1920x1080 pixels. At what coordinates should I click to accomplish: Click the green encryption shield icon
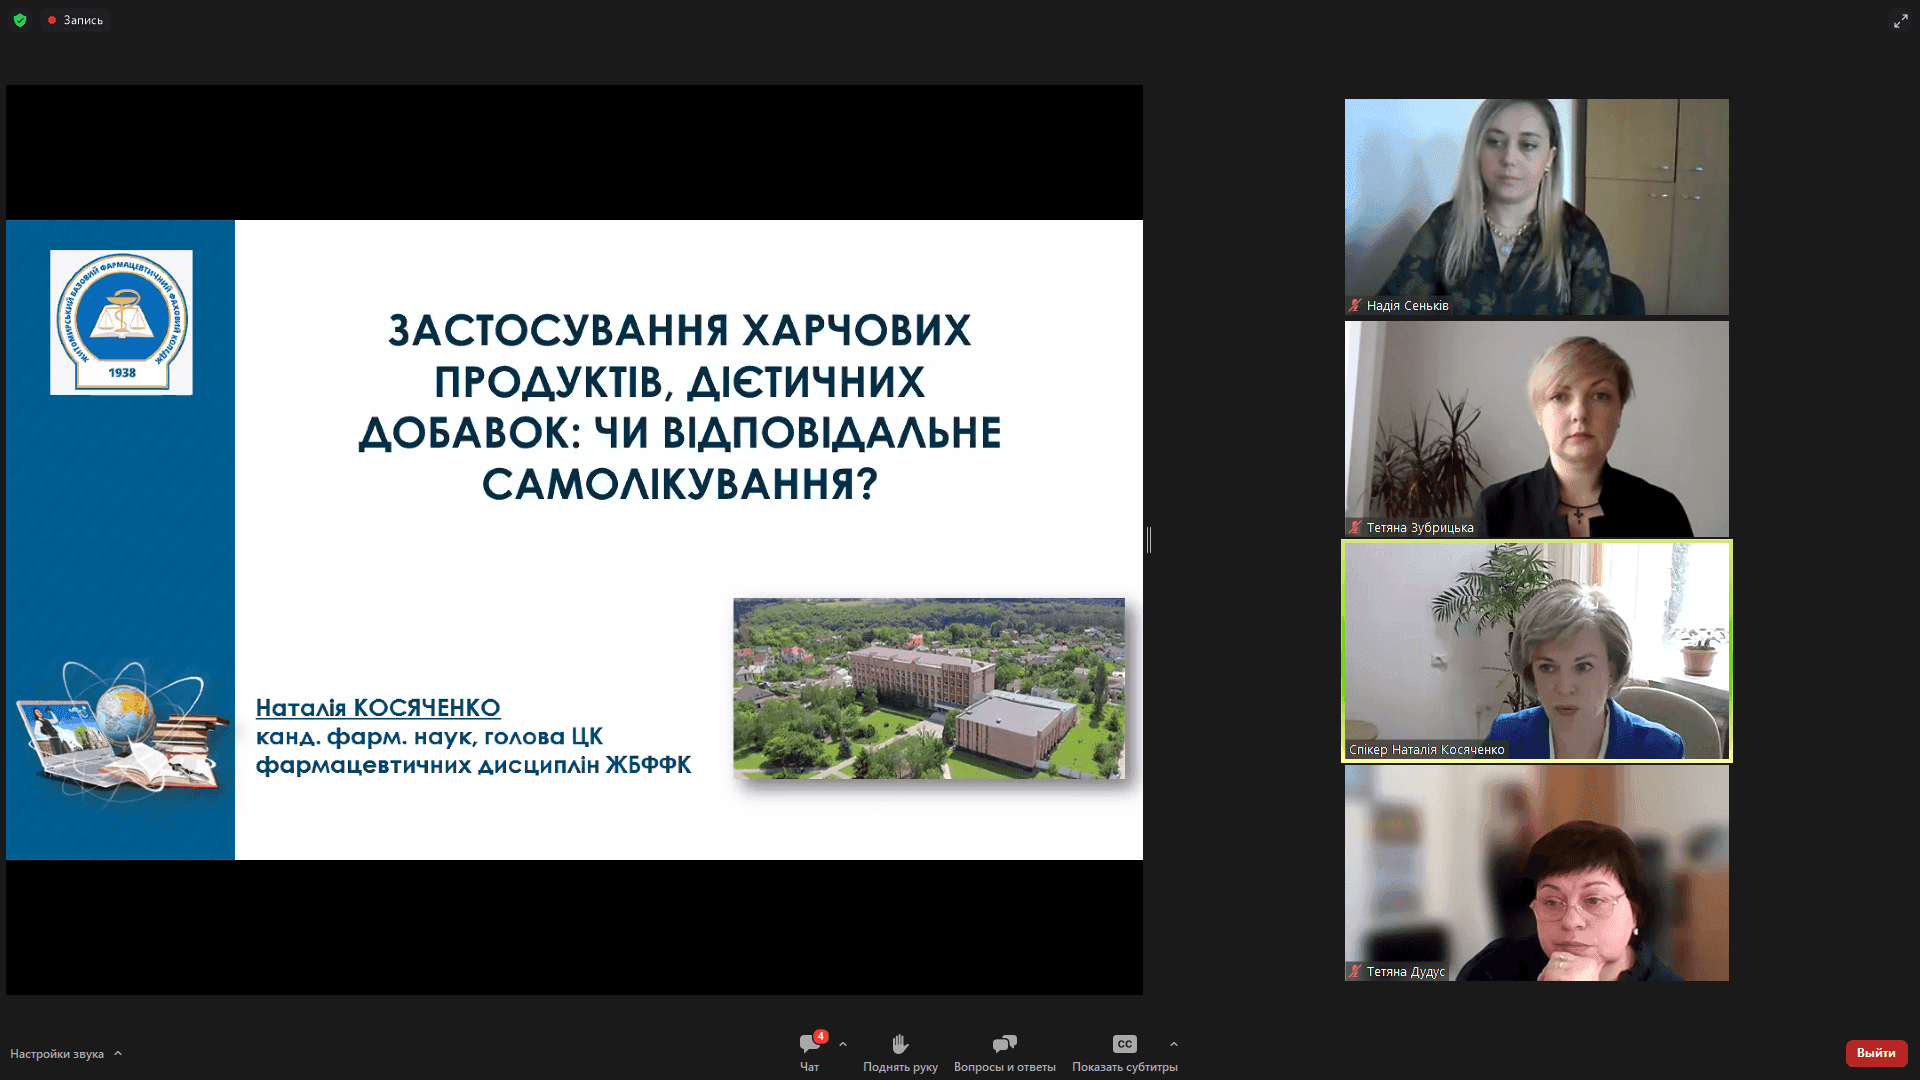(20, 20)
